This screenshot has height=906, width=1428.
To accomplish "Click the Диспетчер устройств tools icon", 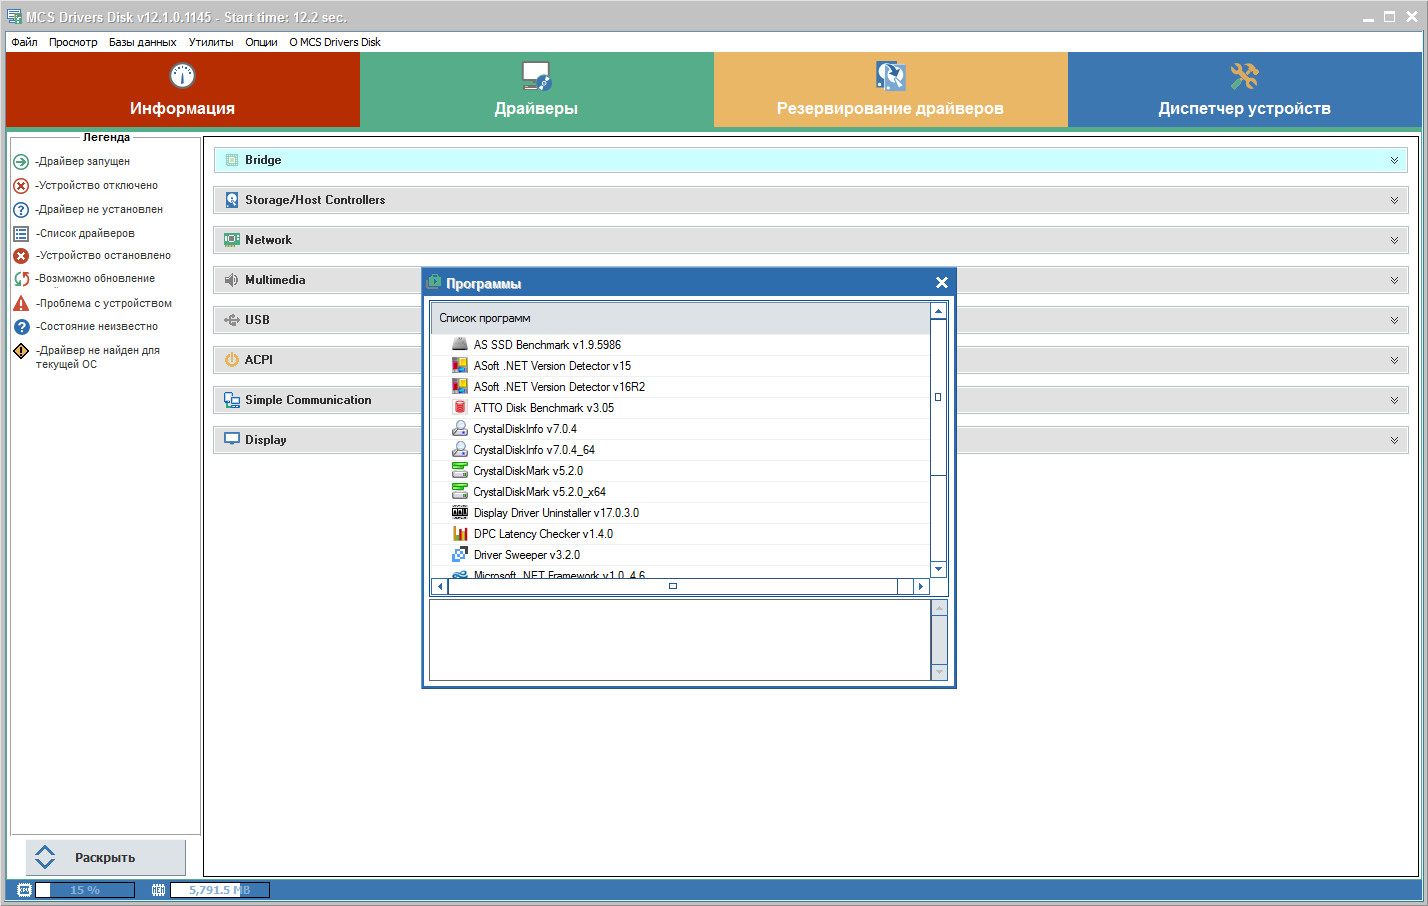I will [x=1244, y=76].
